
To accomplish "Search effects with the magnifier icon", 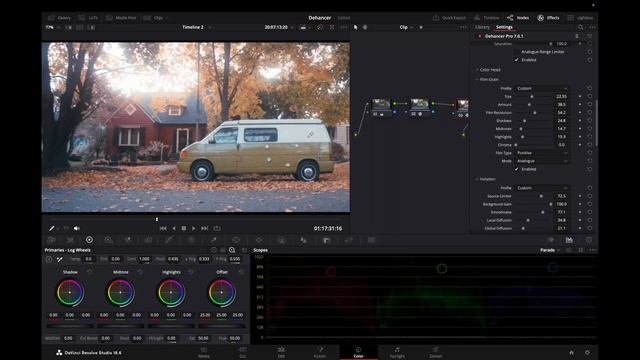I will point(580,27).
